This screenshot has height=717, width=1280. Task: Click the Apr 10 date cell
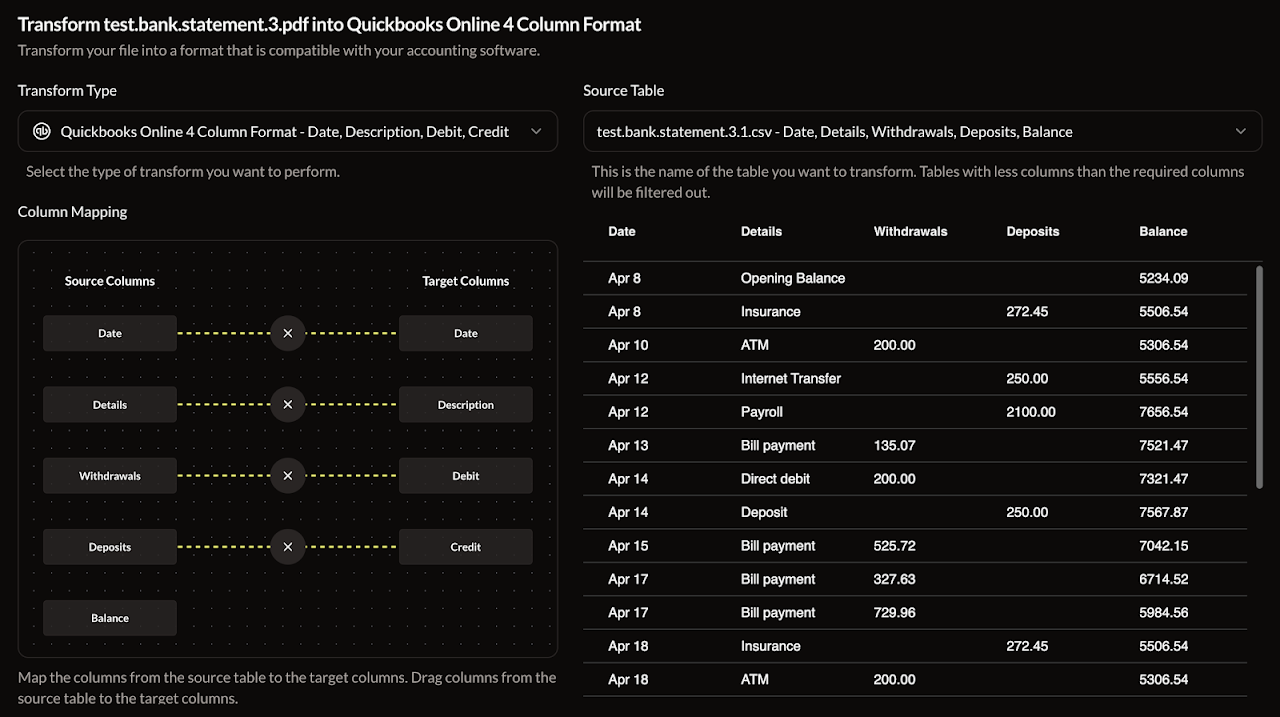pos(628,345)
